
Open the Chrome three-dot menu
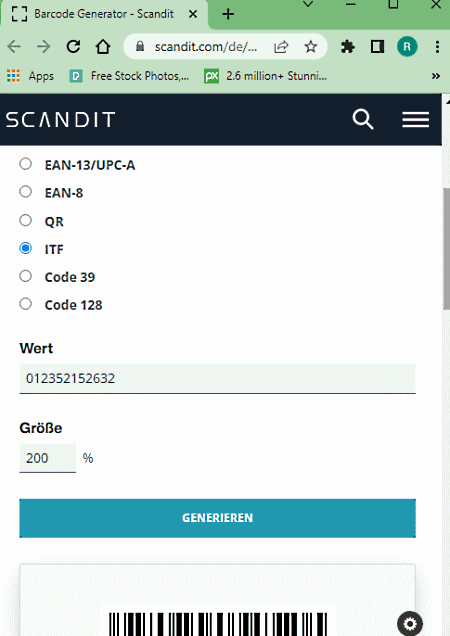(437, 47)
